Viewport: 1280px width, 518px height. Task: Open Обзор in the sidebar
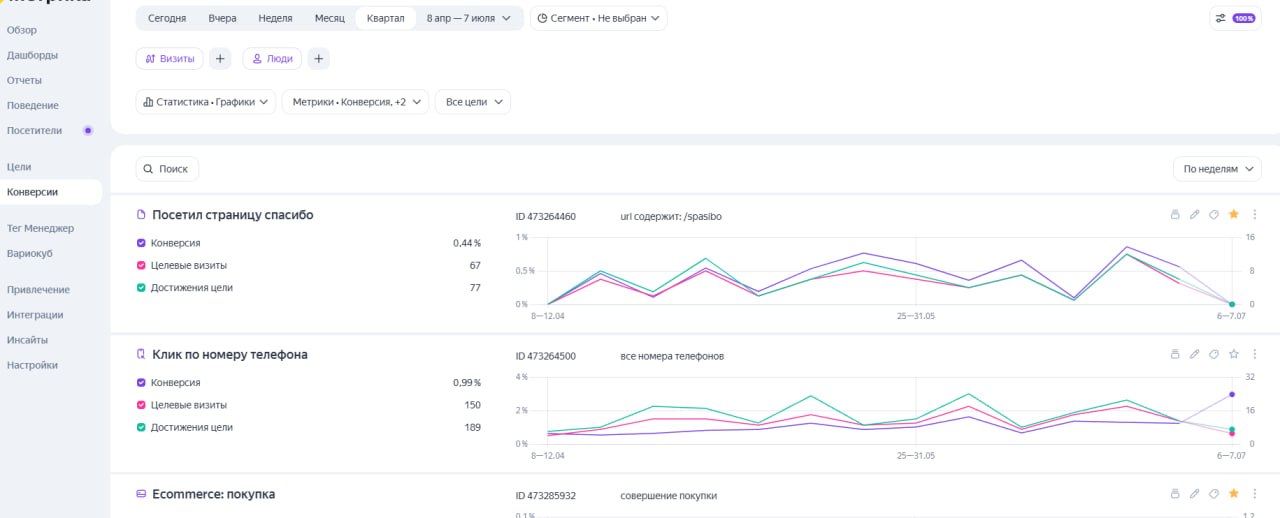[22, 30]
